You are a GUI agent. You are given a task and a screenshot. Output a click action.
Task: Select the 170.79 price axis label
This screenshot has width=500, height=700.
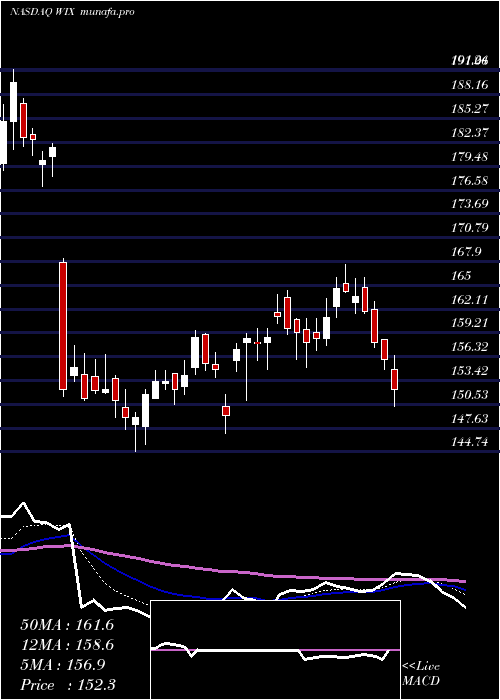pyautogui.click(x=468, y=228)
